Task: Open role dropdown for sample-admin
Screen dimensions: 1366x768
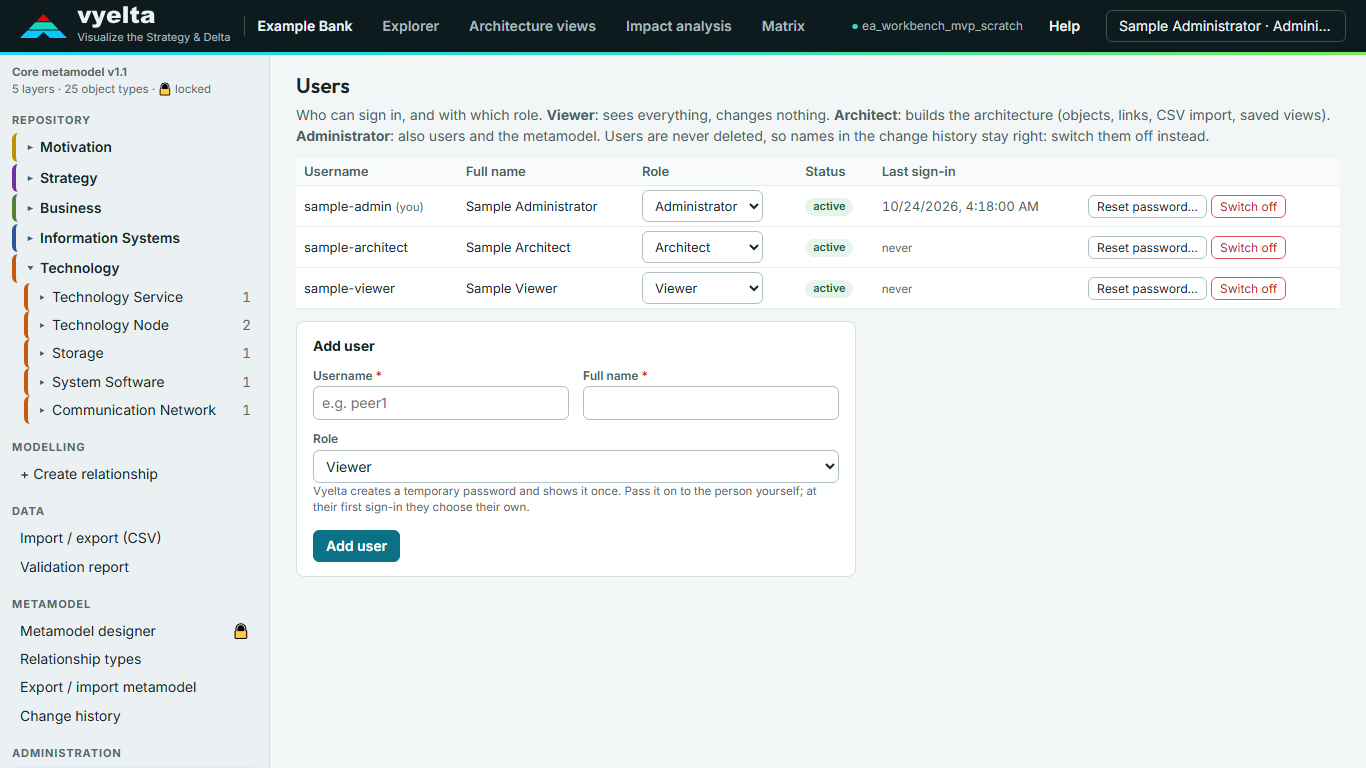Action: tap(702, 206)
